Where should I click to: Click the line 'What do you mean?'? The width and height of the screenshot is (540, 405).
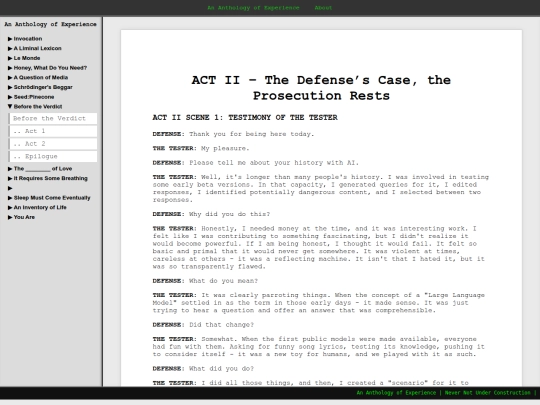click(223, 281)
